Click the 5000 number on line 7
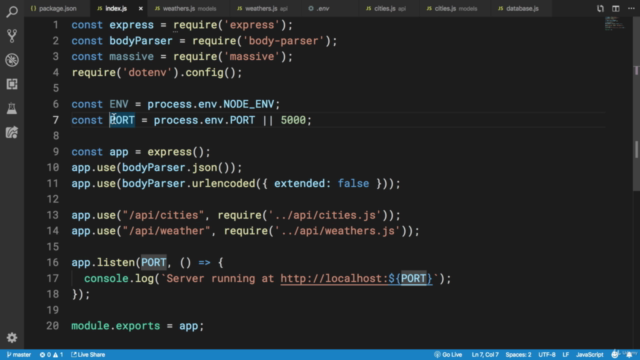Image resolution: width=640 pixels, height=360 pixels. [293, 120]
